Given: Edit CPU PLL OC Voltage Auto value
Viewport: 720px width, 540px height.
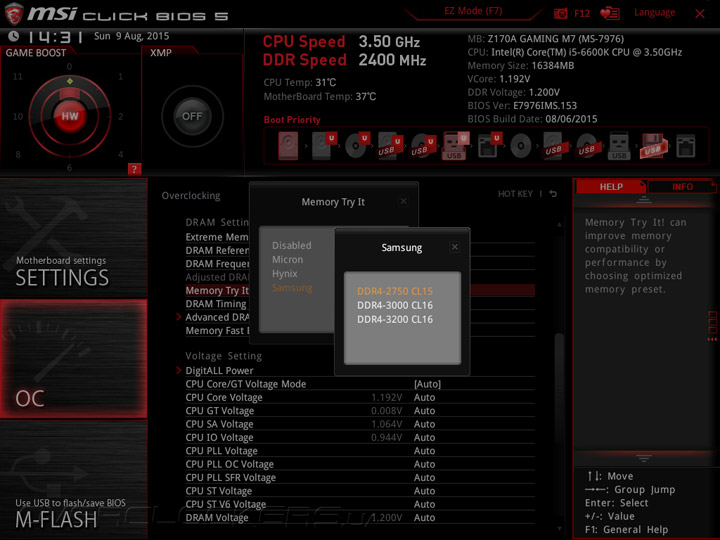Looking at the screenshot, I should point(424,464).
